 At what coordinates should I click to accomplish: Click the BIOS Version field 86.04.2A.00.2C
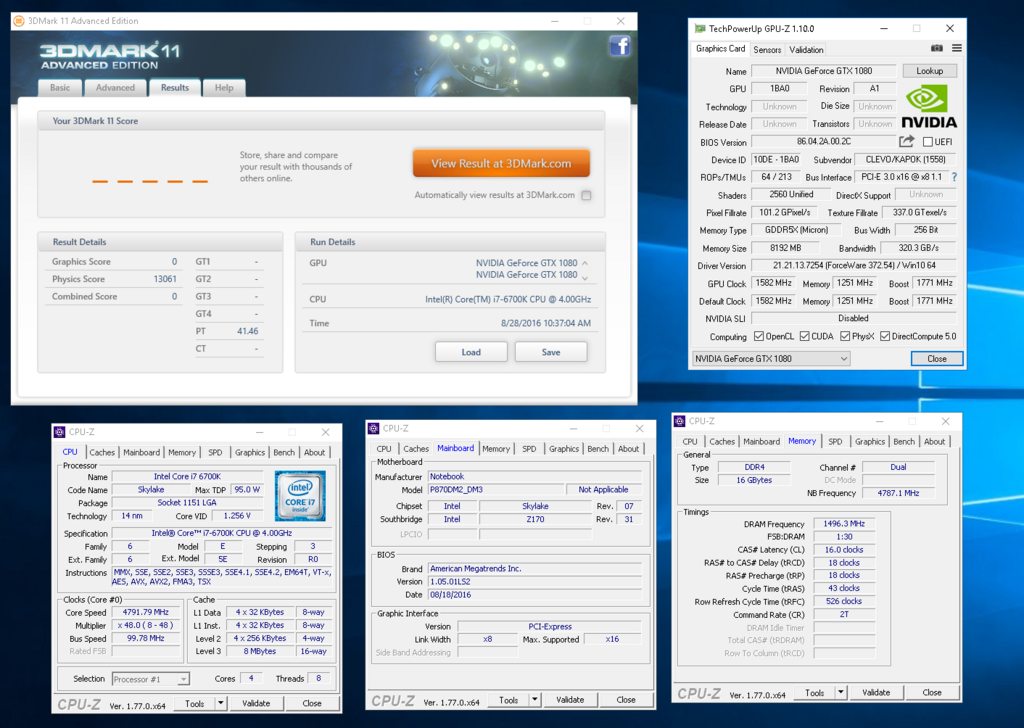pyautogui.click(x=824, y=141)
